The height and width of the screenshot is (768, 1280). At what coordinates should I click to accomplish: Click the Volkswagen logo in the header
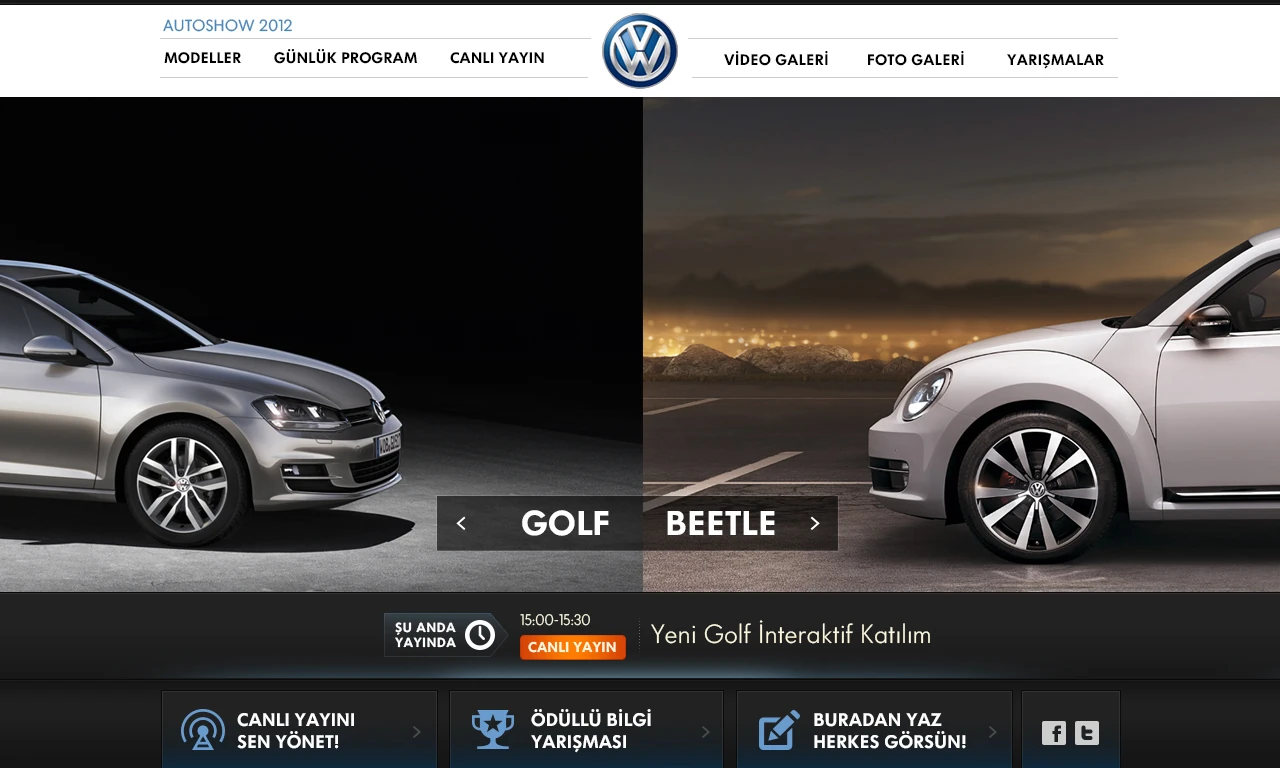coord(640,51)
